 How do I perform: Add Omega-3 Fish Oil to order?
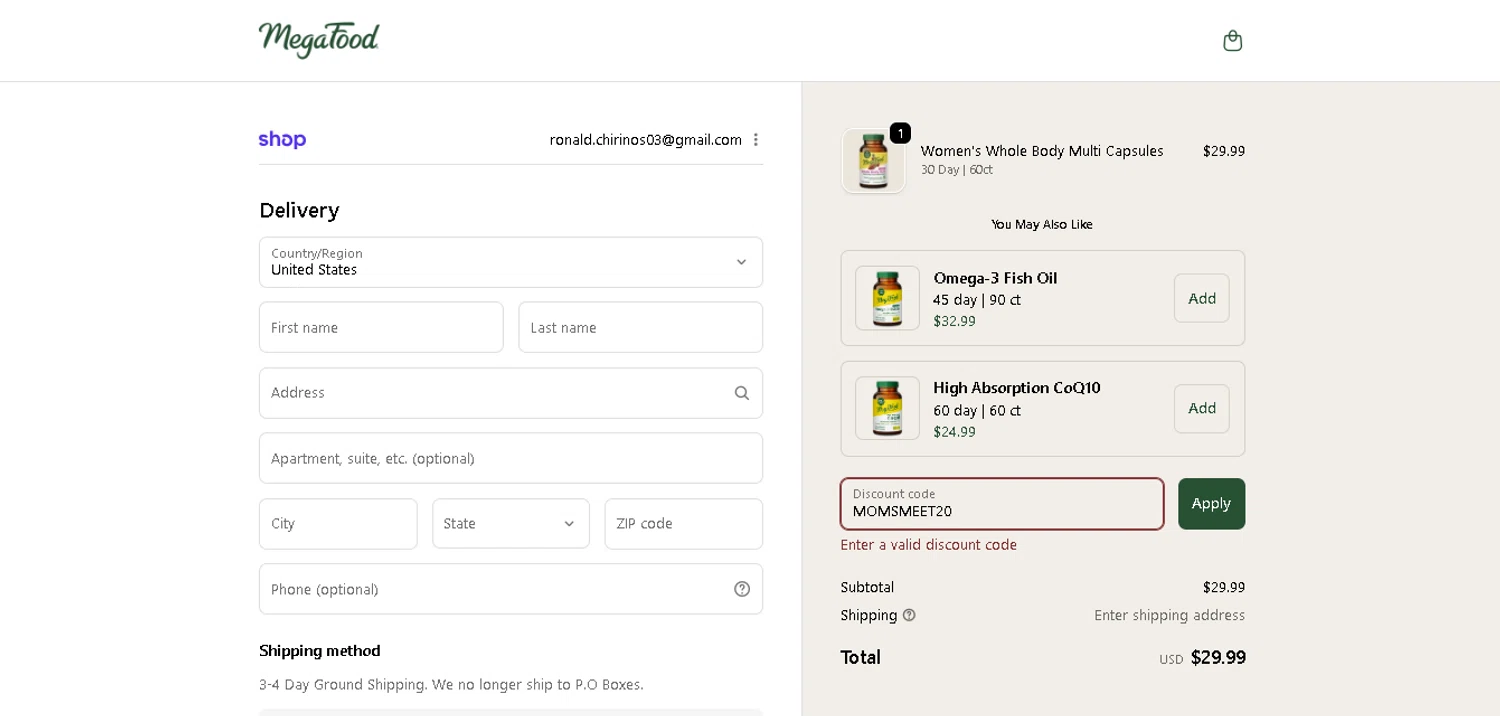click(1202, 298)
